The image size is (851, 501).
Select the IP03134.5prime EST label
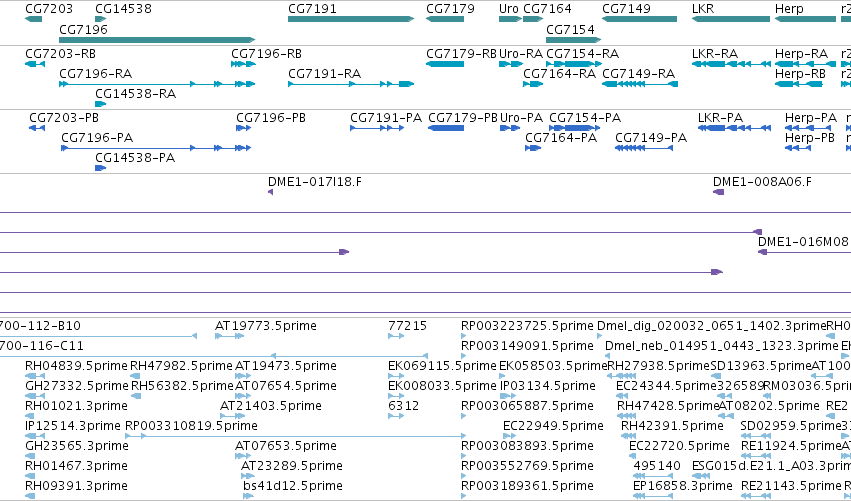pos(548,386)
